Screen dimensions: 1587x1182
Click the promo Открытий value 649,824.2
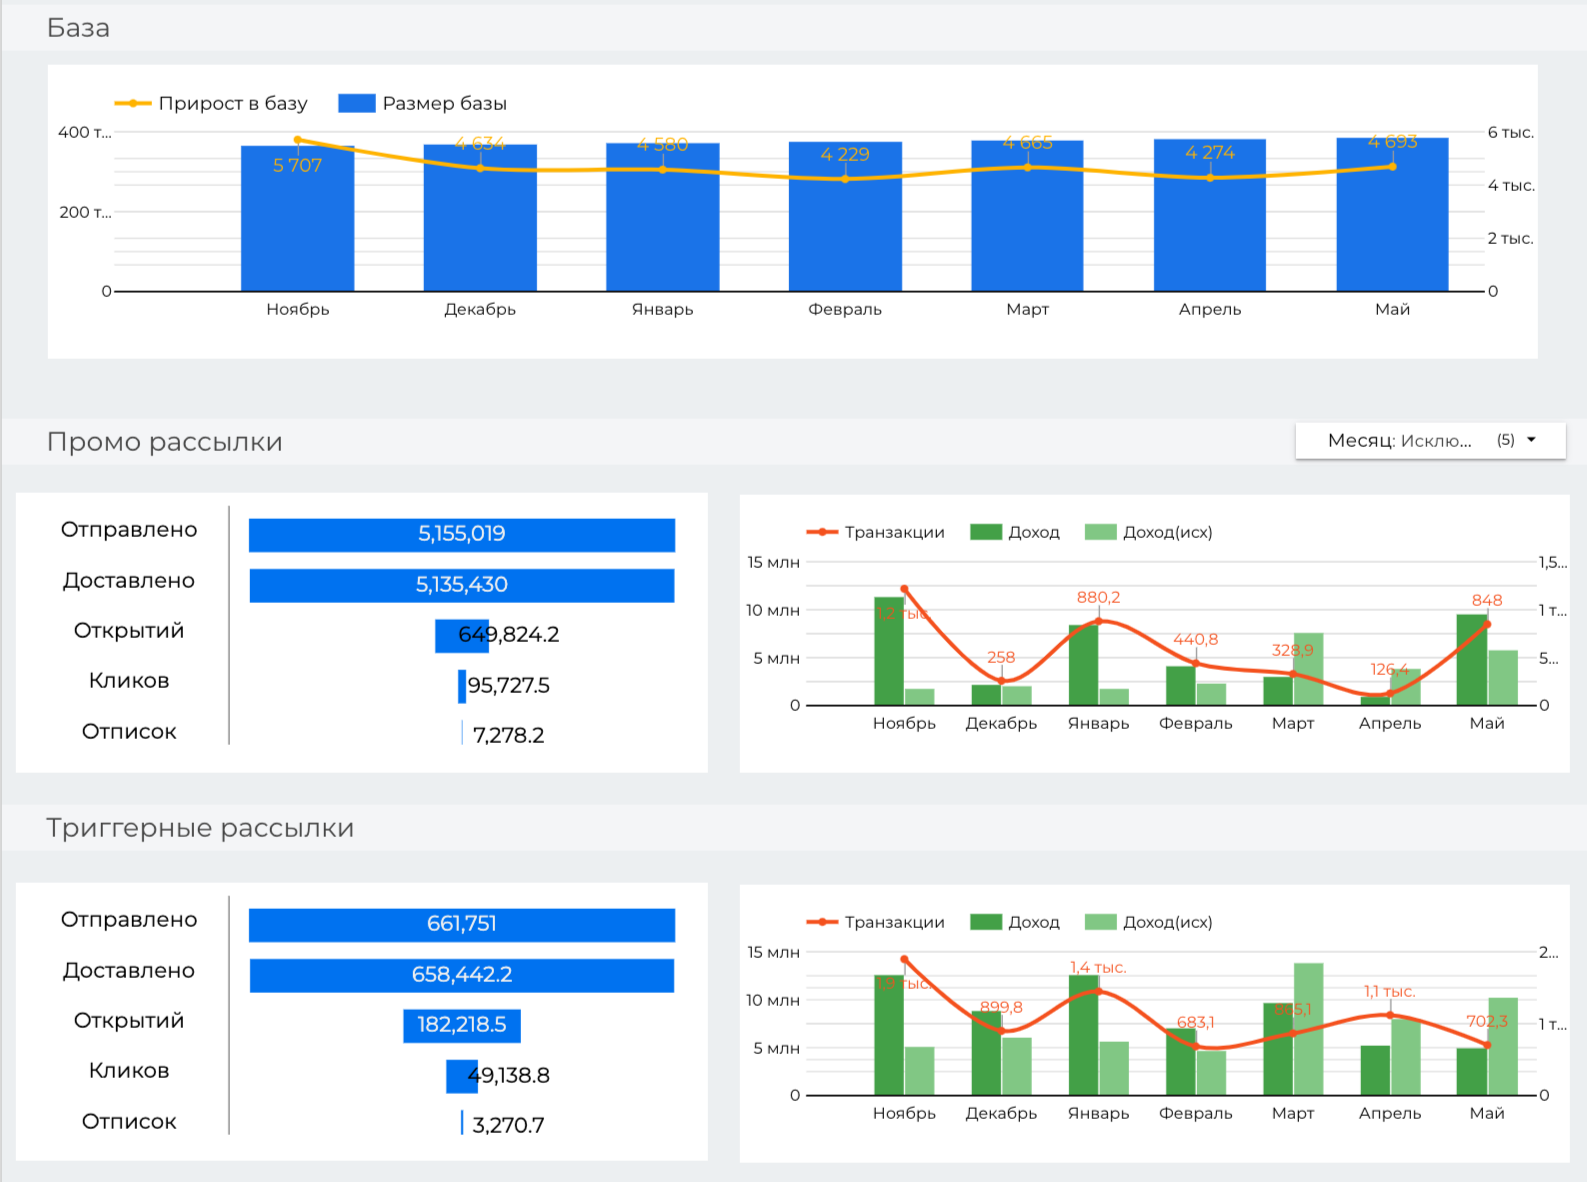coord(508,635)
